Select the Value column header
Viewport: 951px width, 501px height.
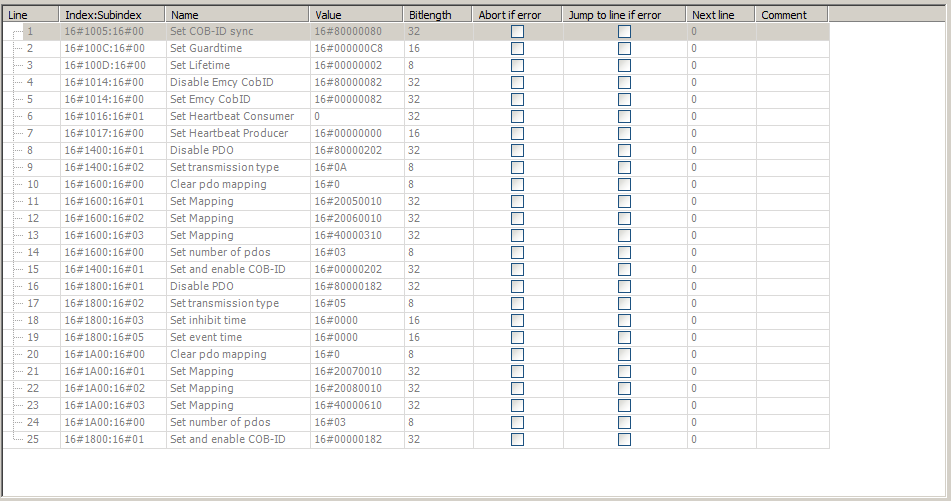(x=356, y=15)
